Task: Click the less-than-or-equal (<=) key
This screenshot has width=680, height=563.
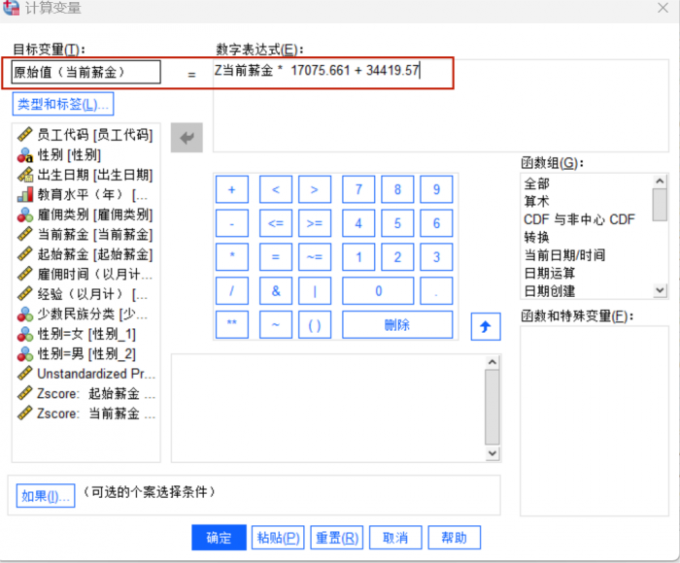Action: coord(276,223)
